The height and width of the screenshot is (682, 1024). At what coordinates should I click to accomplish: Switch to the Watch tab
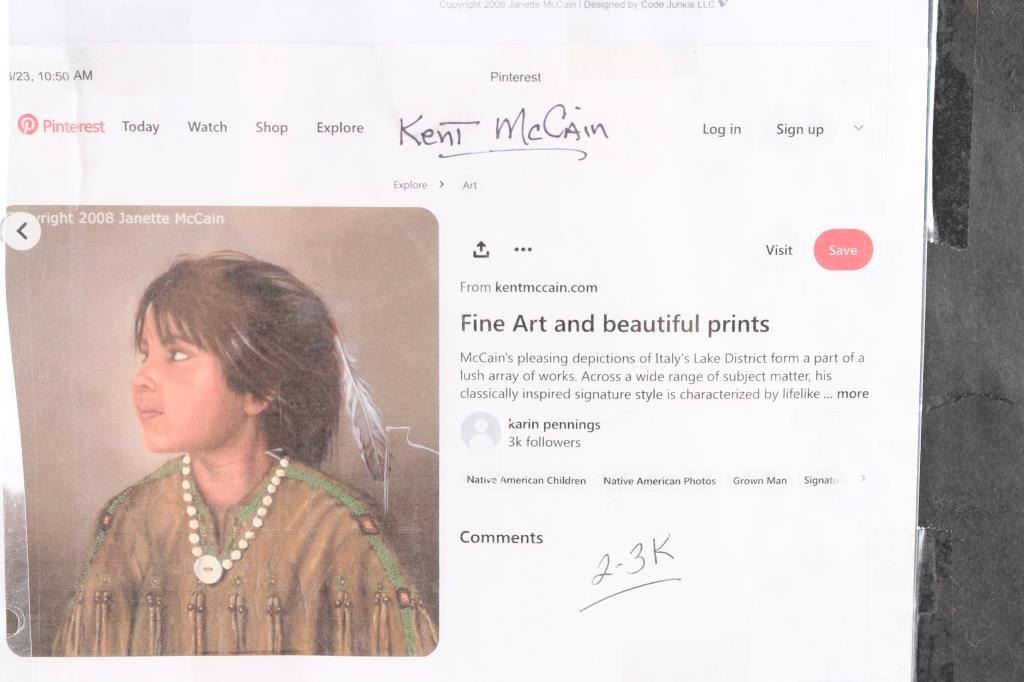207,127
